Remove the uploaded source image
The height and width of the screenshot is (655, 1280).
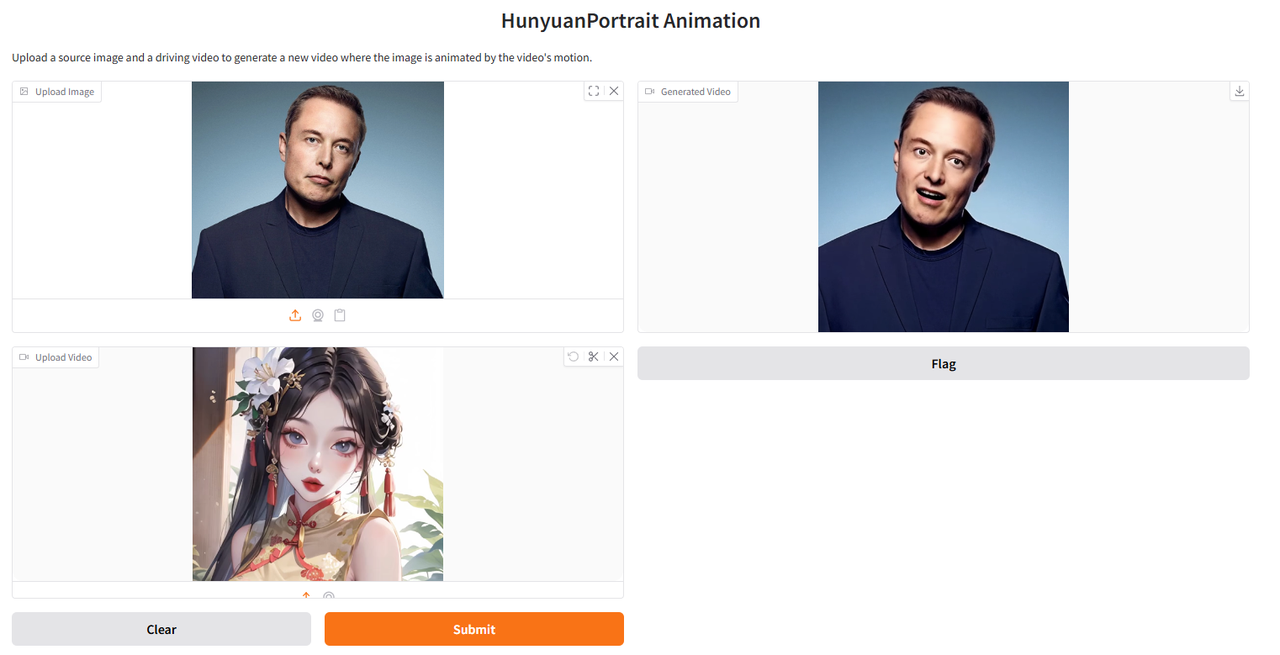click(x=614, y=91)
